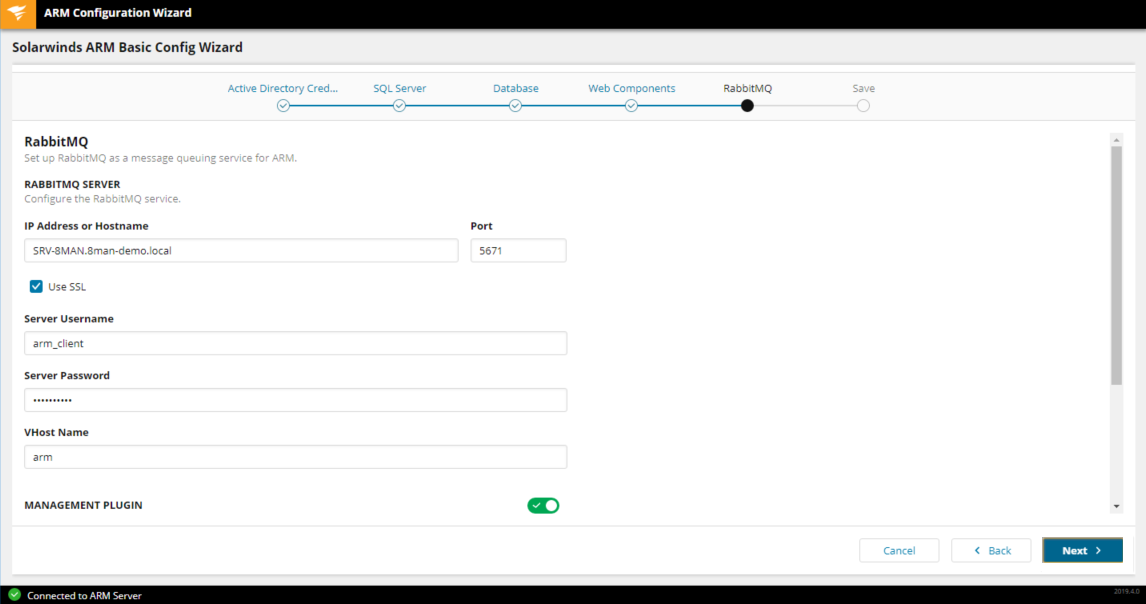Switch to the SQL Server step label
This screenshot has height=604, width=1146.
click(399, 88)
